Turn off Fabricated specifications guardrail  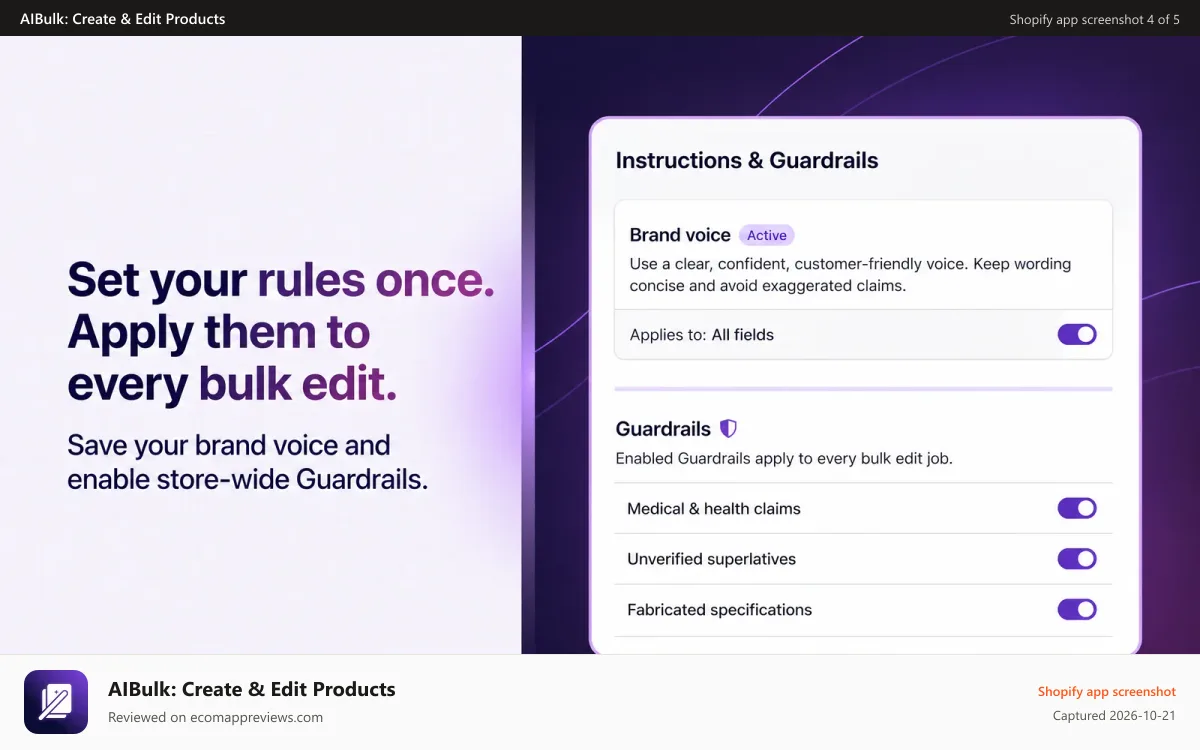point(1077,609)
